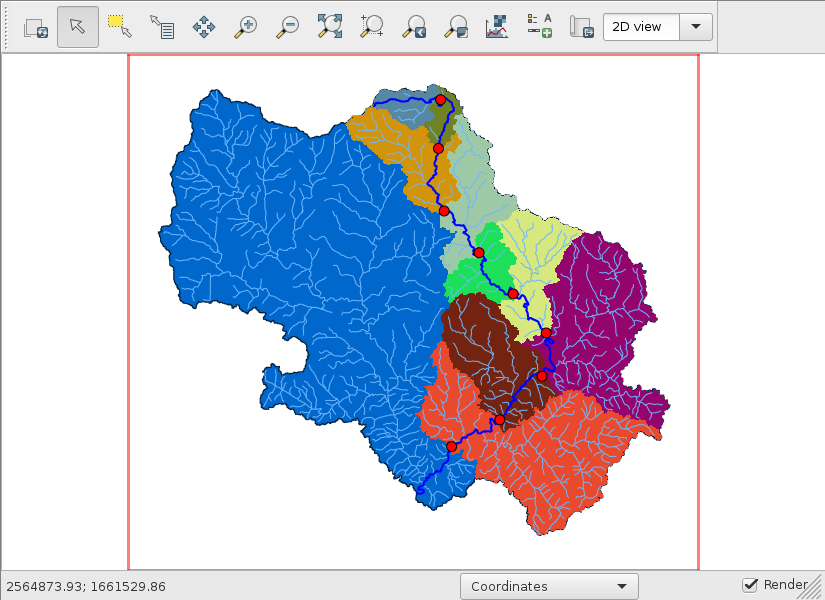
Task: Select the Pointer tool
Action: tap(78, 27)
